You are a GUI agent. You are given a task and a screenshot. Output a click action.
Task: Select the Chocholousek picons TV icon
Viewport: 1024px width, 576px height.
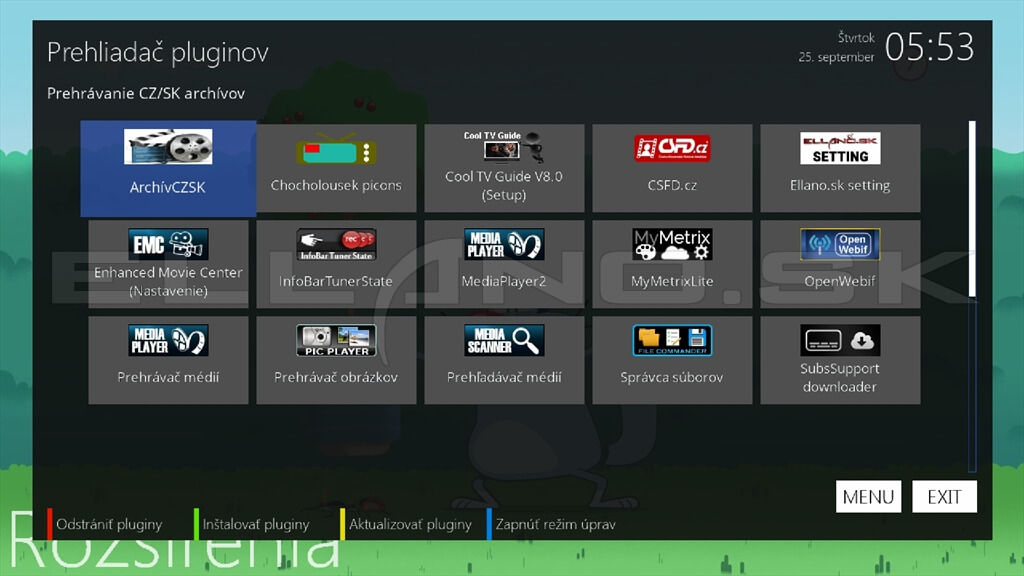[336, 150]
